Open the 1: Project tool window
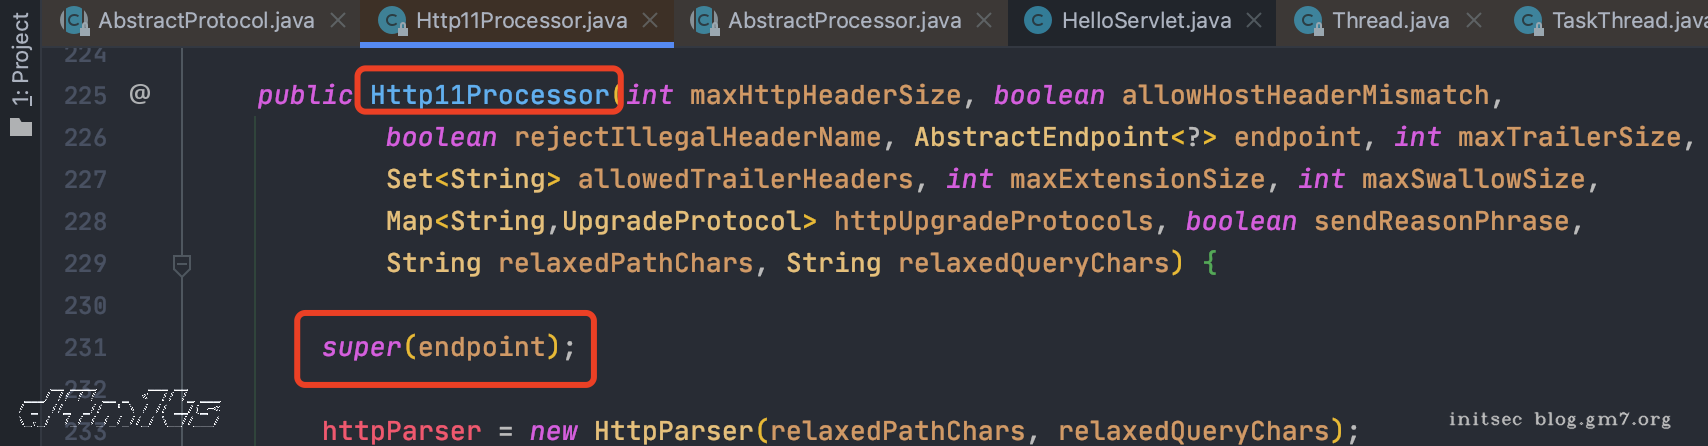1708x446 pixels. 21,60
